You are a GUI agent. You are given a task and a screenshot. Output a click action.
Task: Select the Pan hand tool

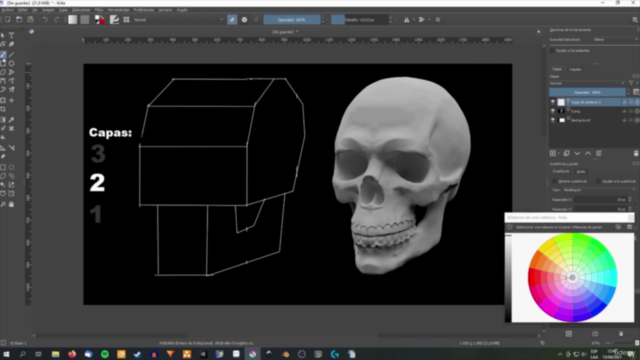pyautogui.click(x=11, y=204)
